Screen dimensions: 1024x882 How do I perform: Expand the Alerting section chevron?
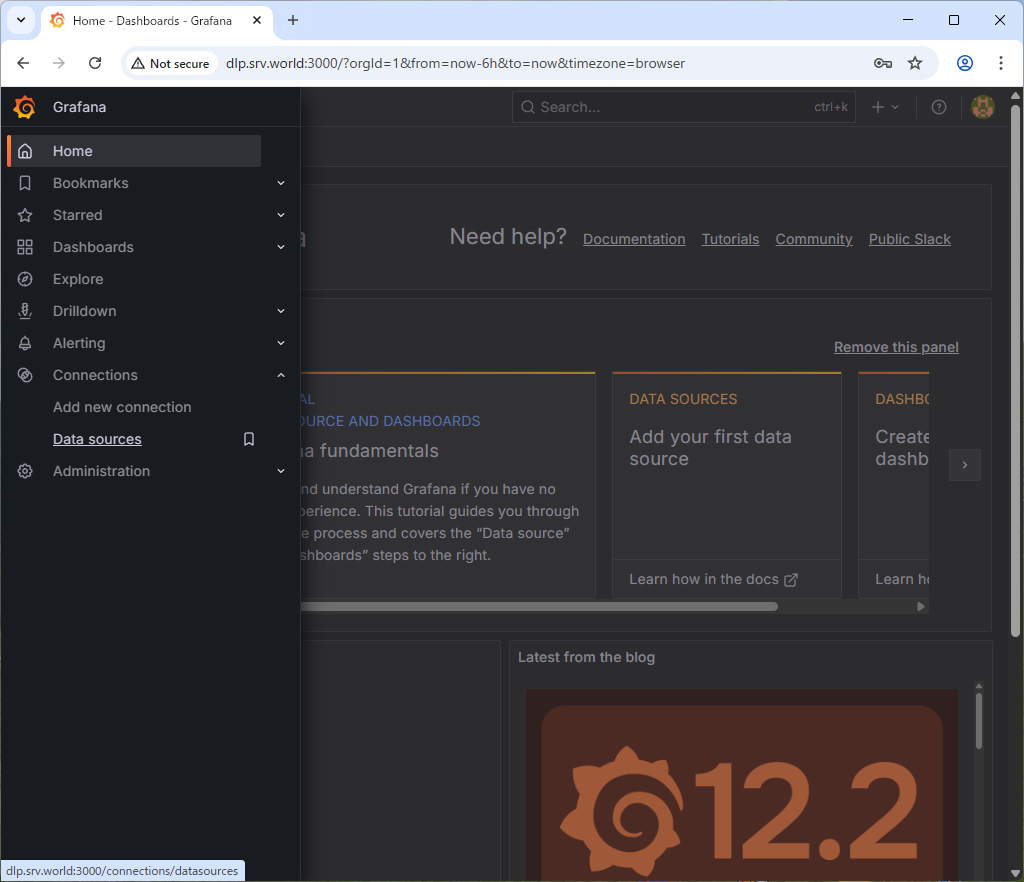pos(281,343)
